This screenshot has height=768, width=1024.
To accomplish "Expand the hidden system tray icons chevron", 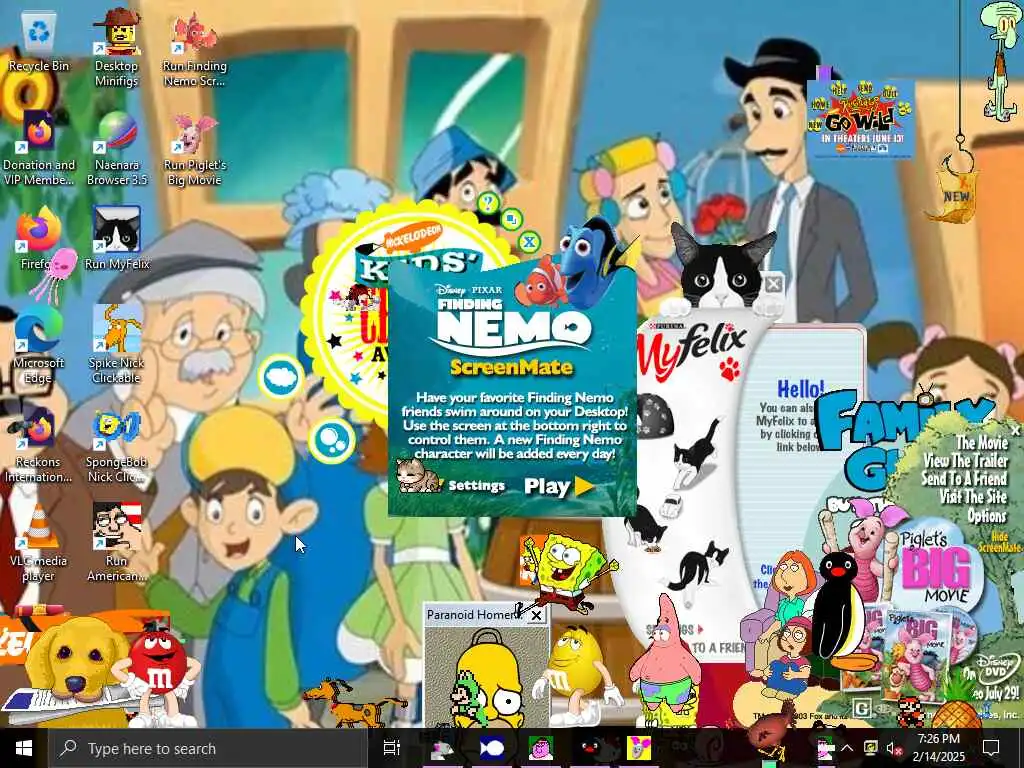I will [847, 748].
